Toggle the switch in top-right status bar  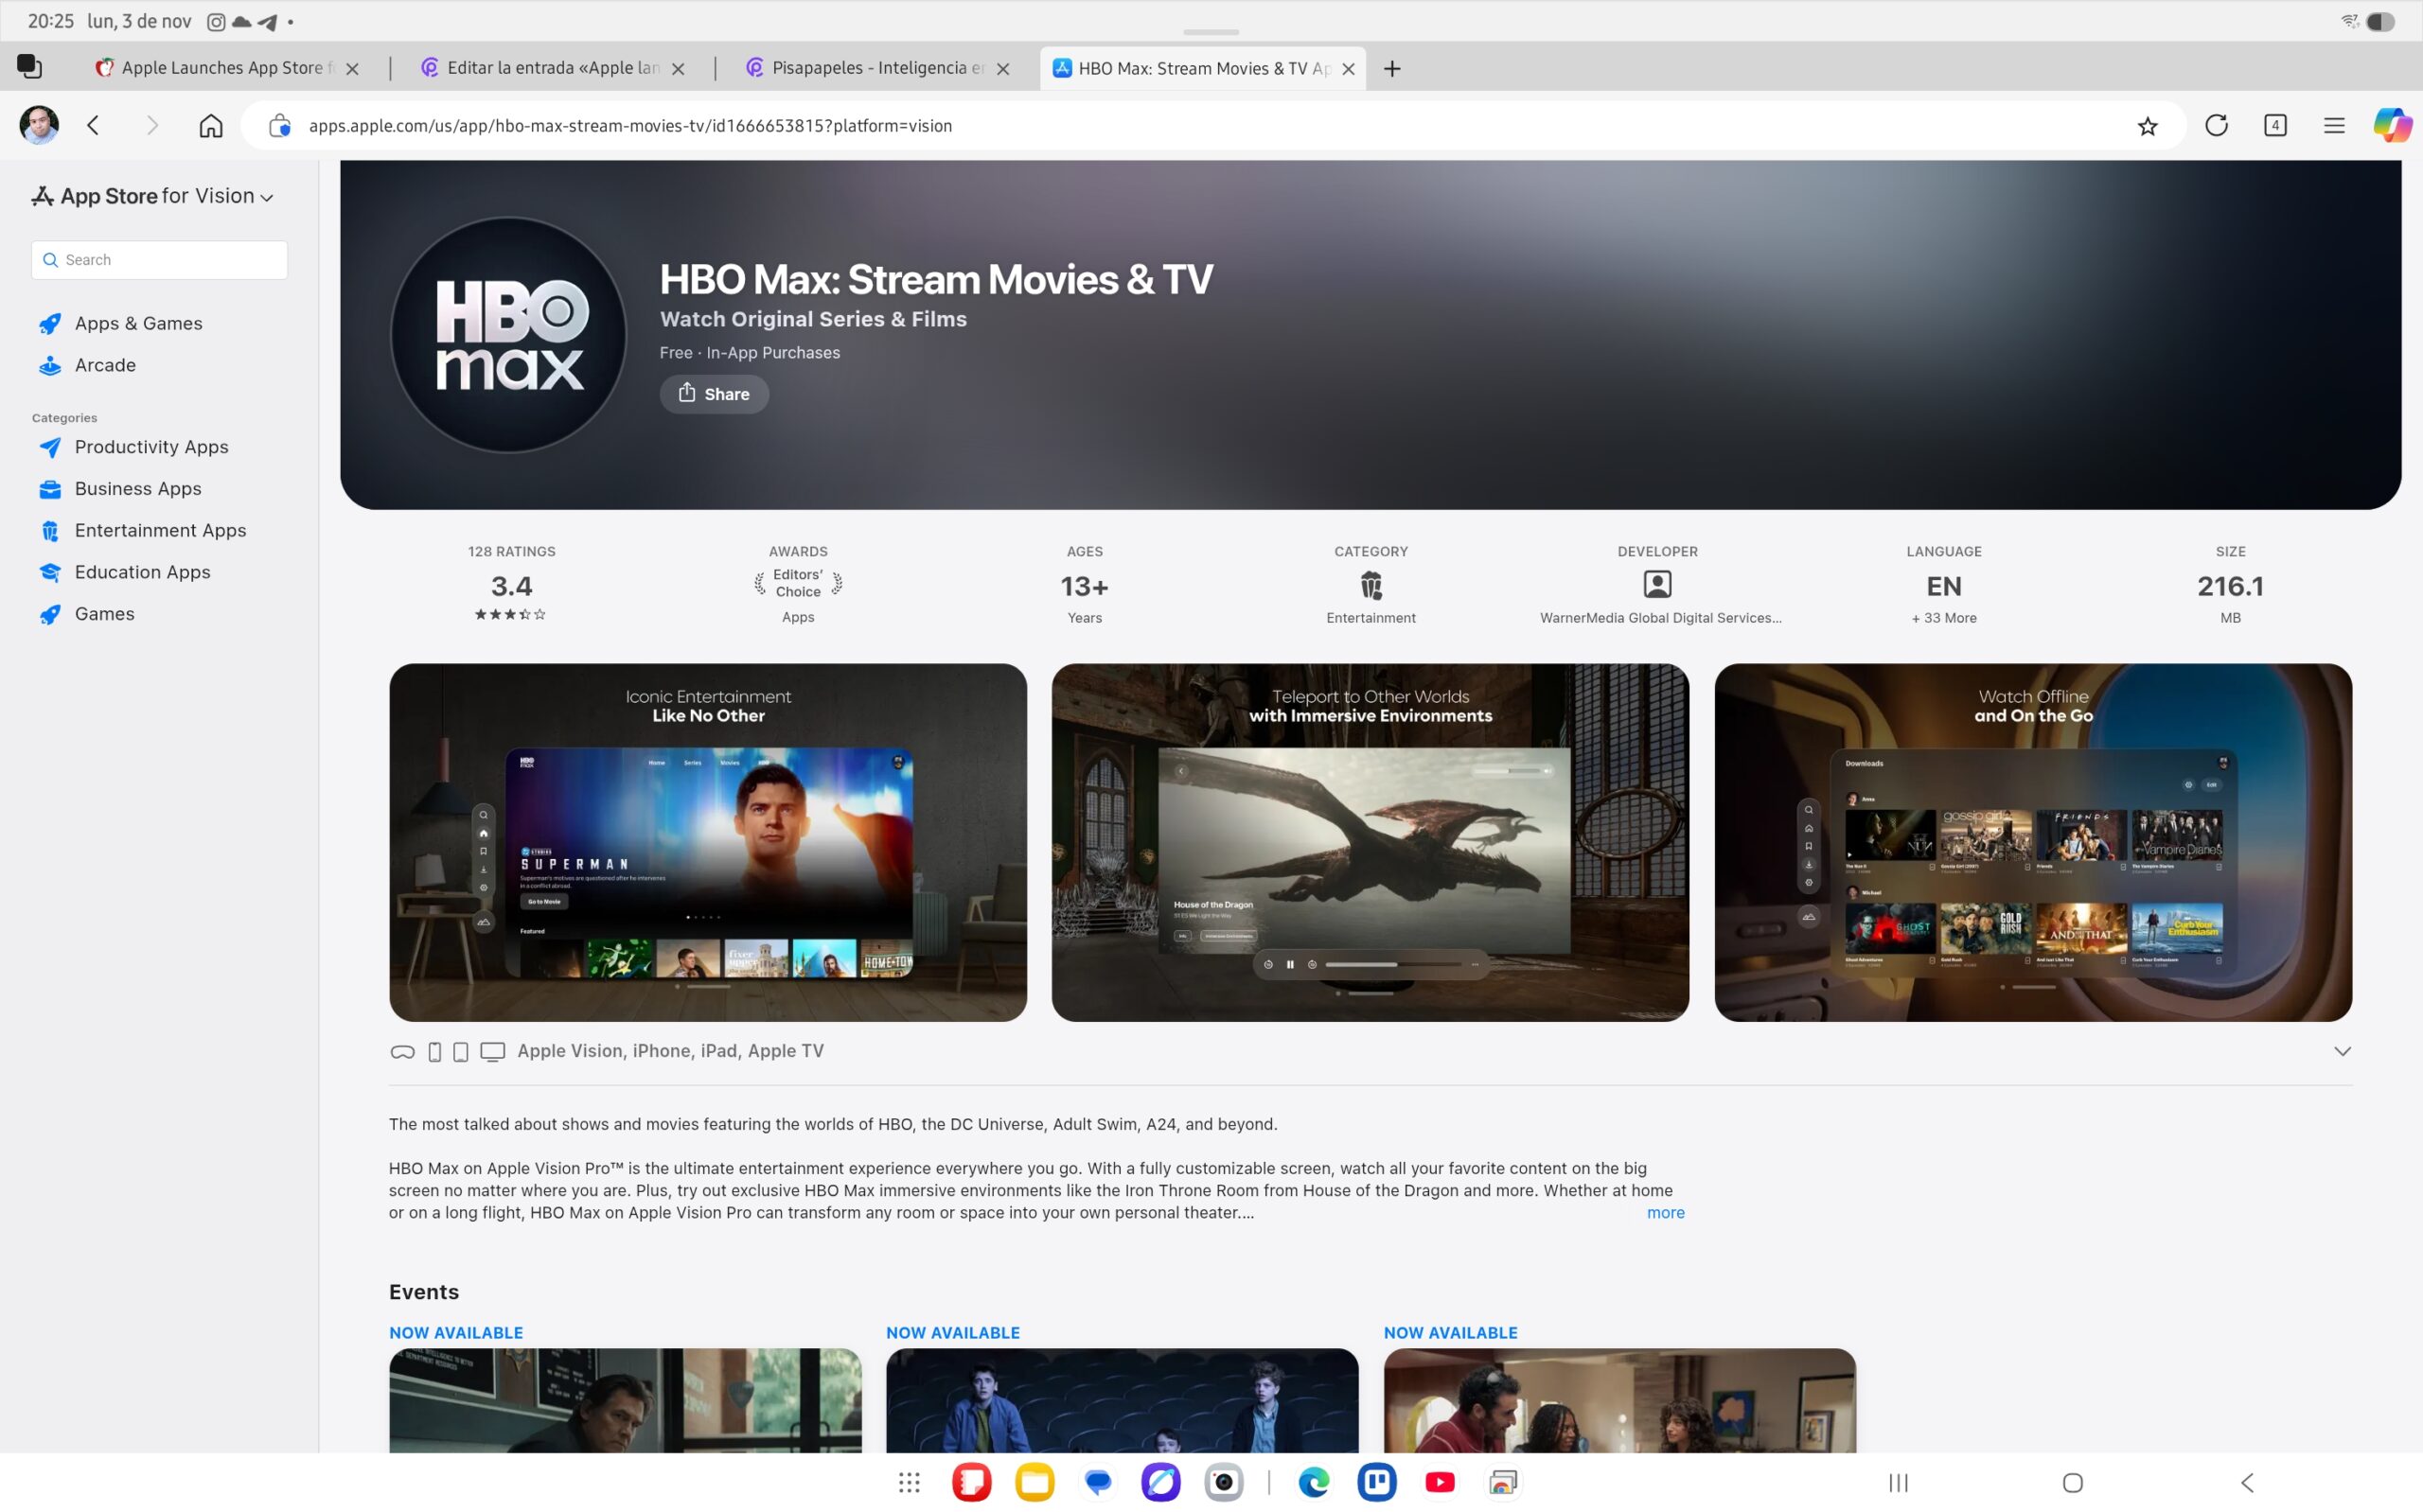click(x=2380, y=21)
